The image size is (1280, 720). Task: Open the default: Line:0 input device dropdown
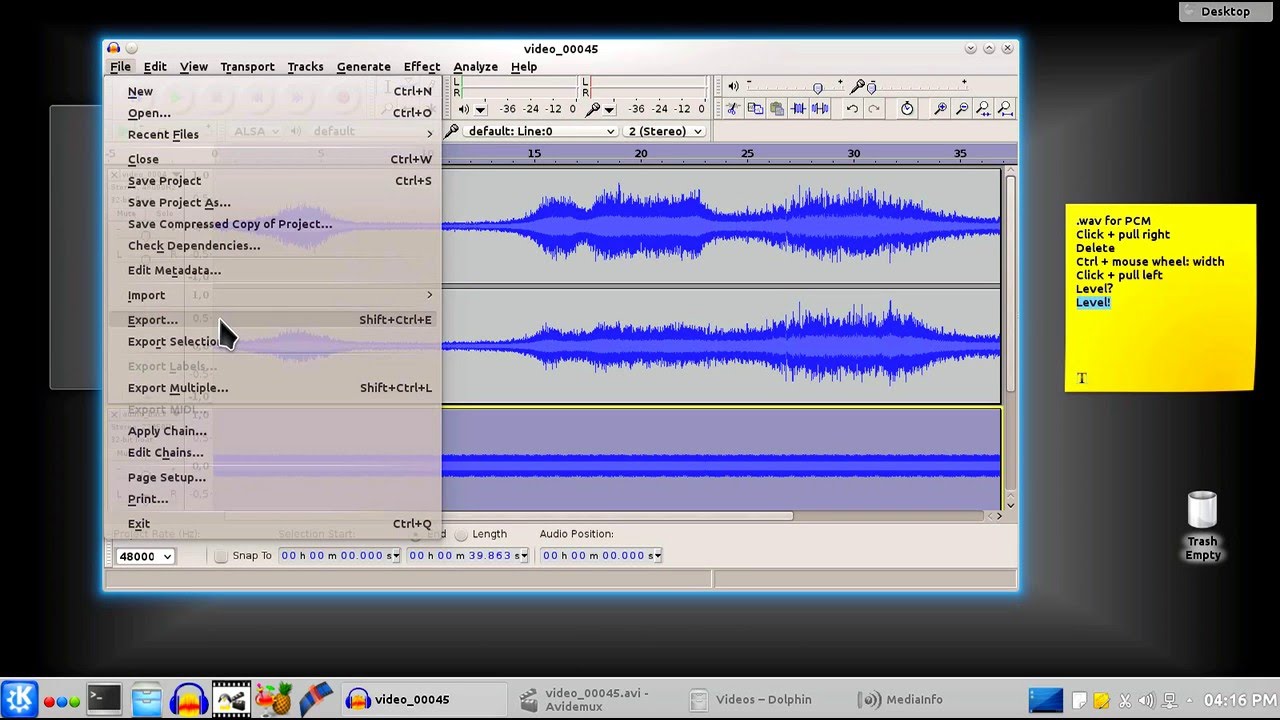click(x=540, y=131)
